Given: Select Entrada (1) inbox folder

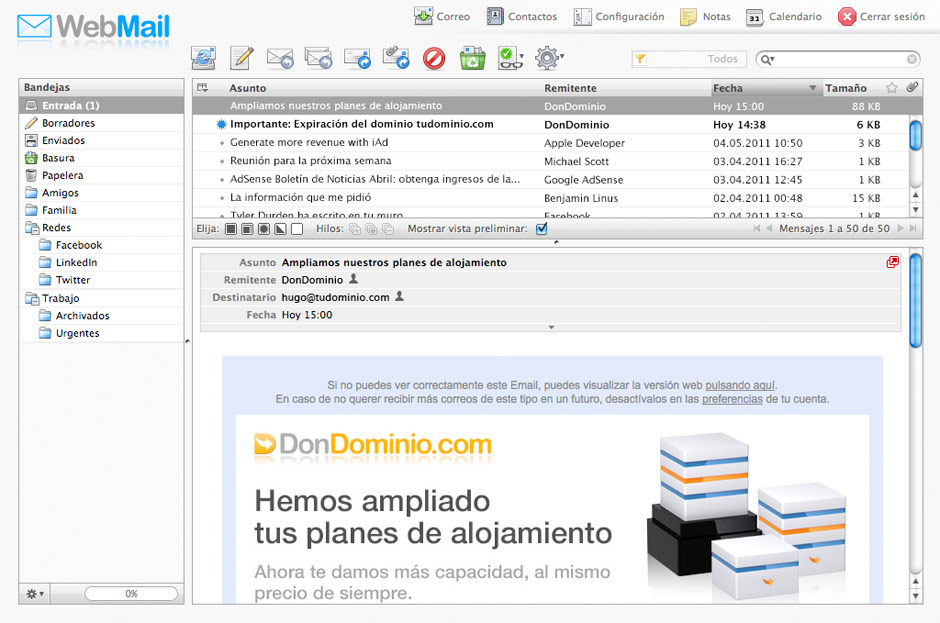Looking at the screenshot, I should click(x=101, y=106).
